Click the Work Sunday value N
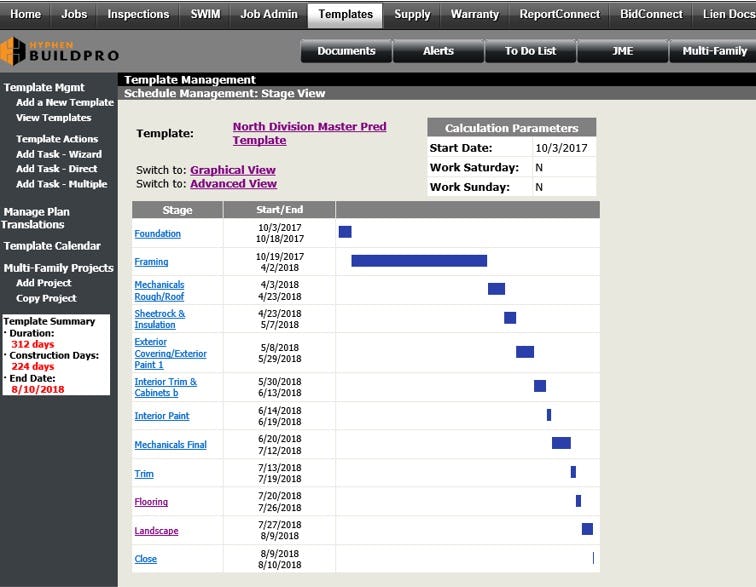This screenshot has height=587, width=756. click(539, 187)
